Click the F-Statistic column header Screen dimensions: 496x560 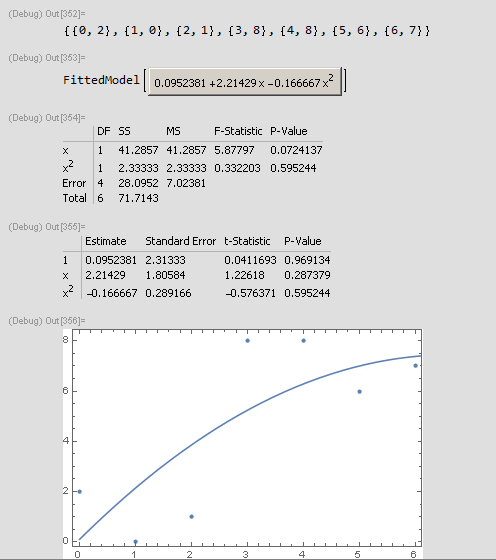(238, 131)
